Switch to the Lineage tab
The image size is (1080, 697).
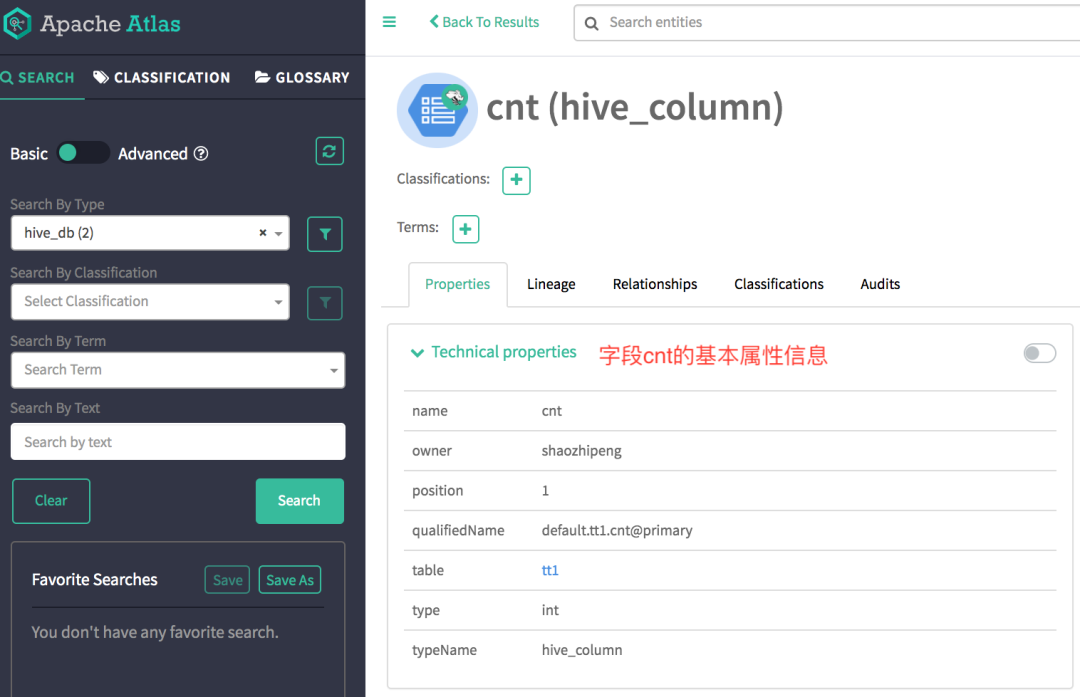click(x=551, y=284)
